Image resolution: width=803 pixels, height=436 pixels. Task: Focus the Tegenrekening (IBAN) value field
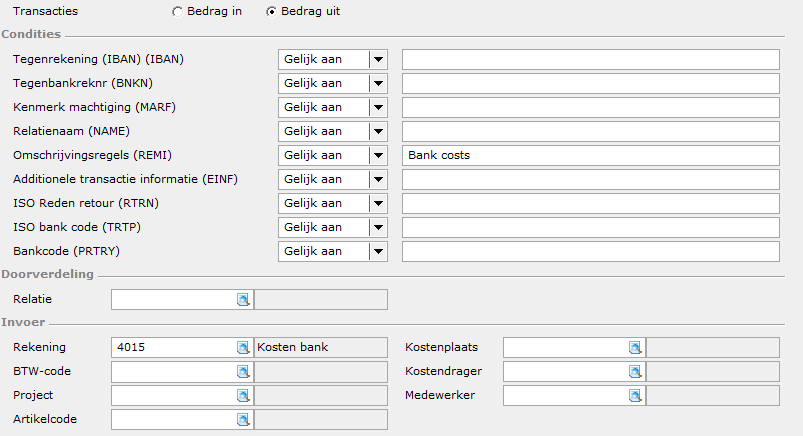[x=591, y=59]
